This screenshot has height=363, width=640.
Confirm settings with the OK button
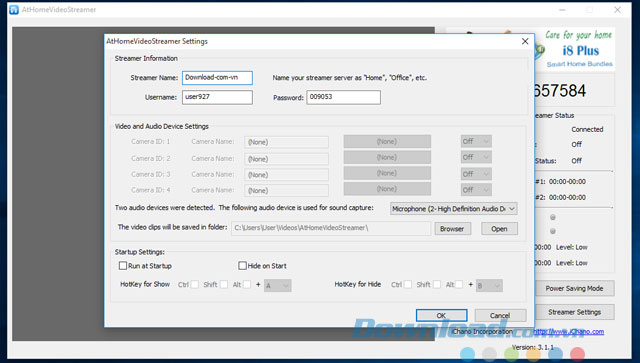pos(442,316)
